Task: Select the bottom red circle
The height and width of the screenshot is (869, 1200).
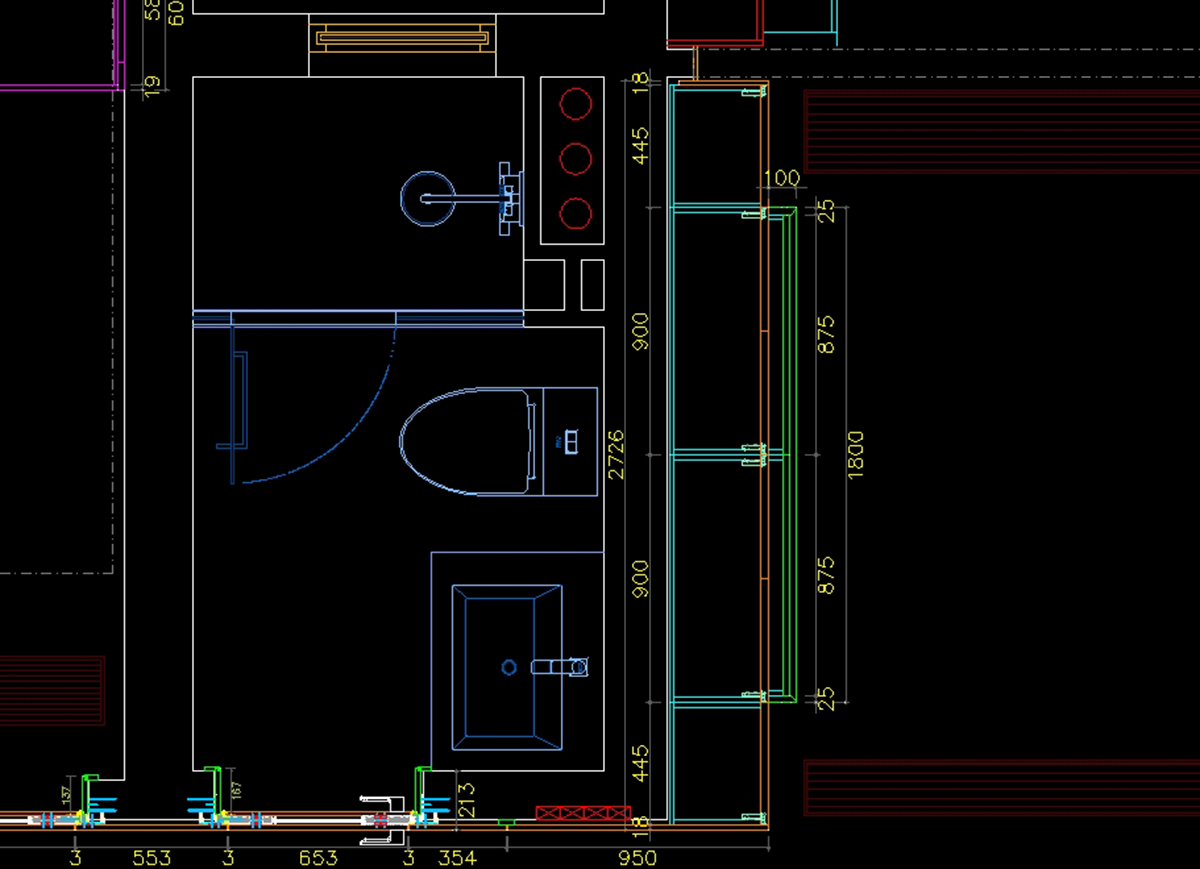Action: pos(576,213)
